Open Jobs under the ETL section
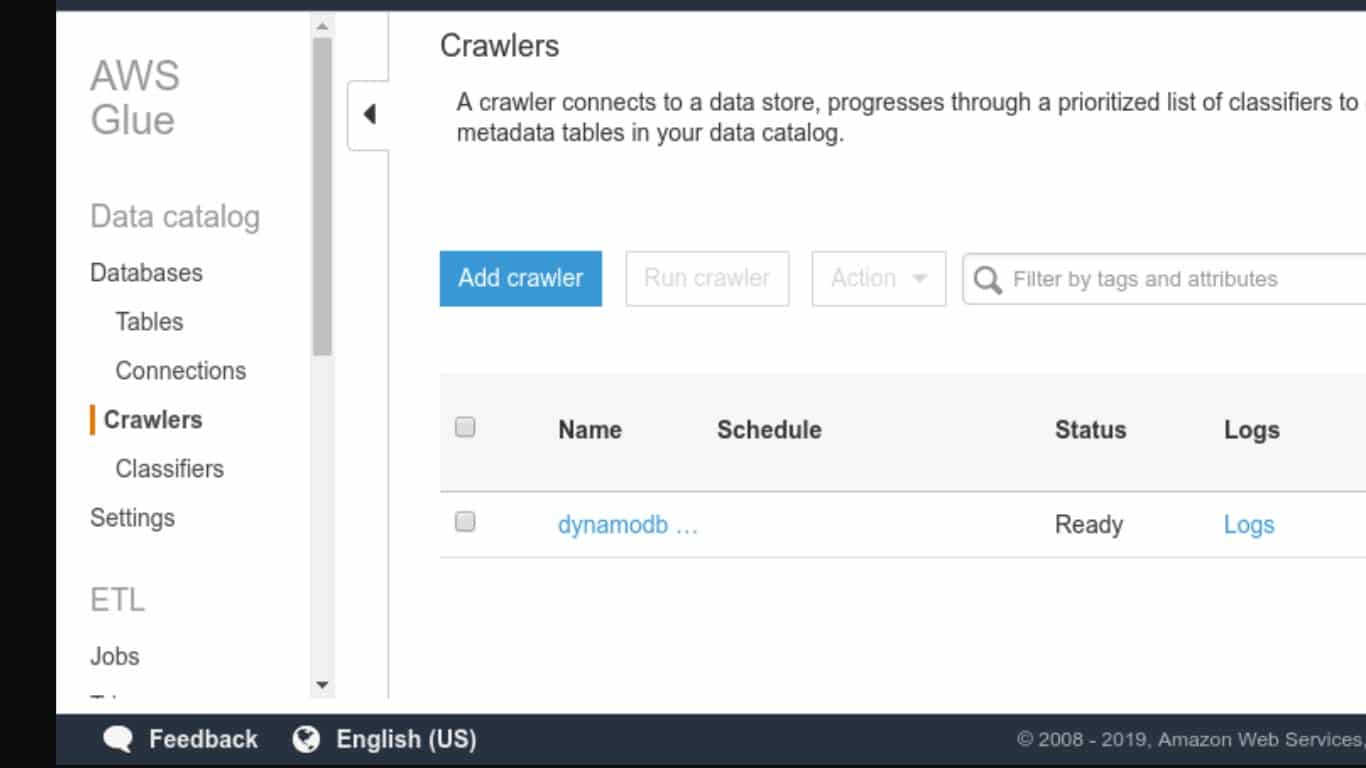Viewport: 1366px width, 768px height. [115, 656]
